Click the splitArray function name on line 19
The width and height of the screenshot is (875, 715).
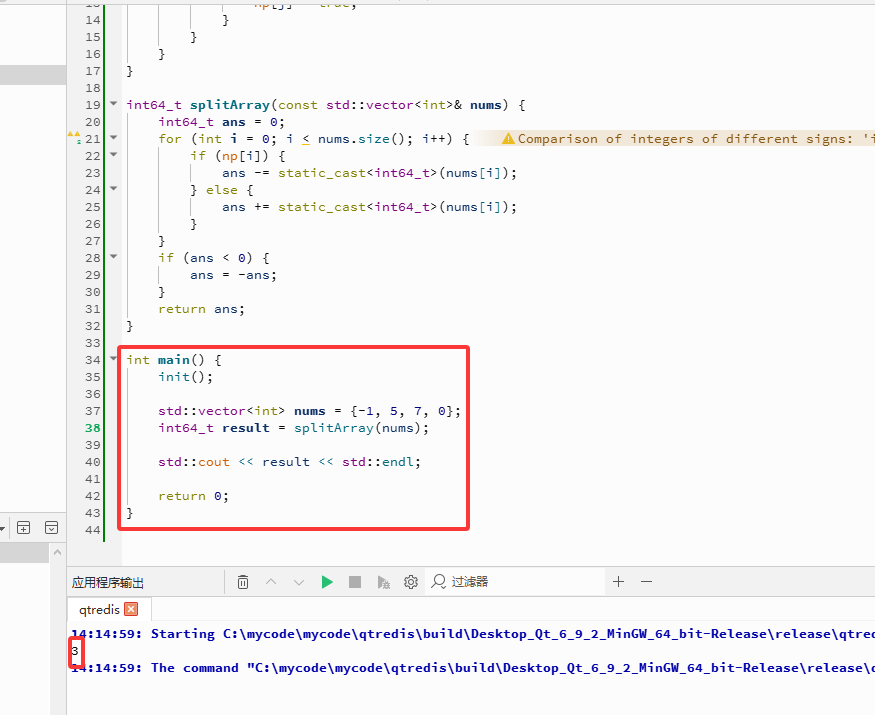[230, 105]
